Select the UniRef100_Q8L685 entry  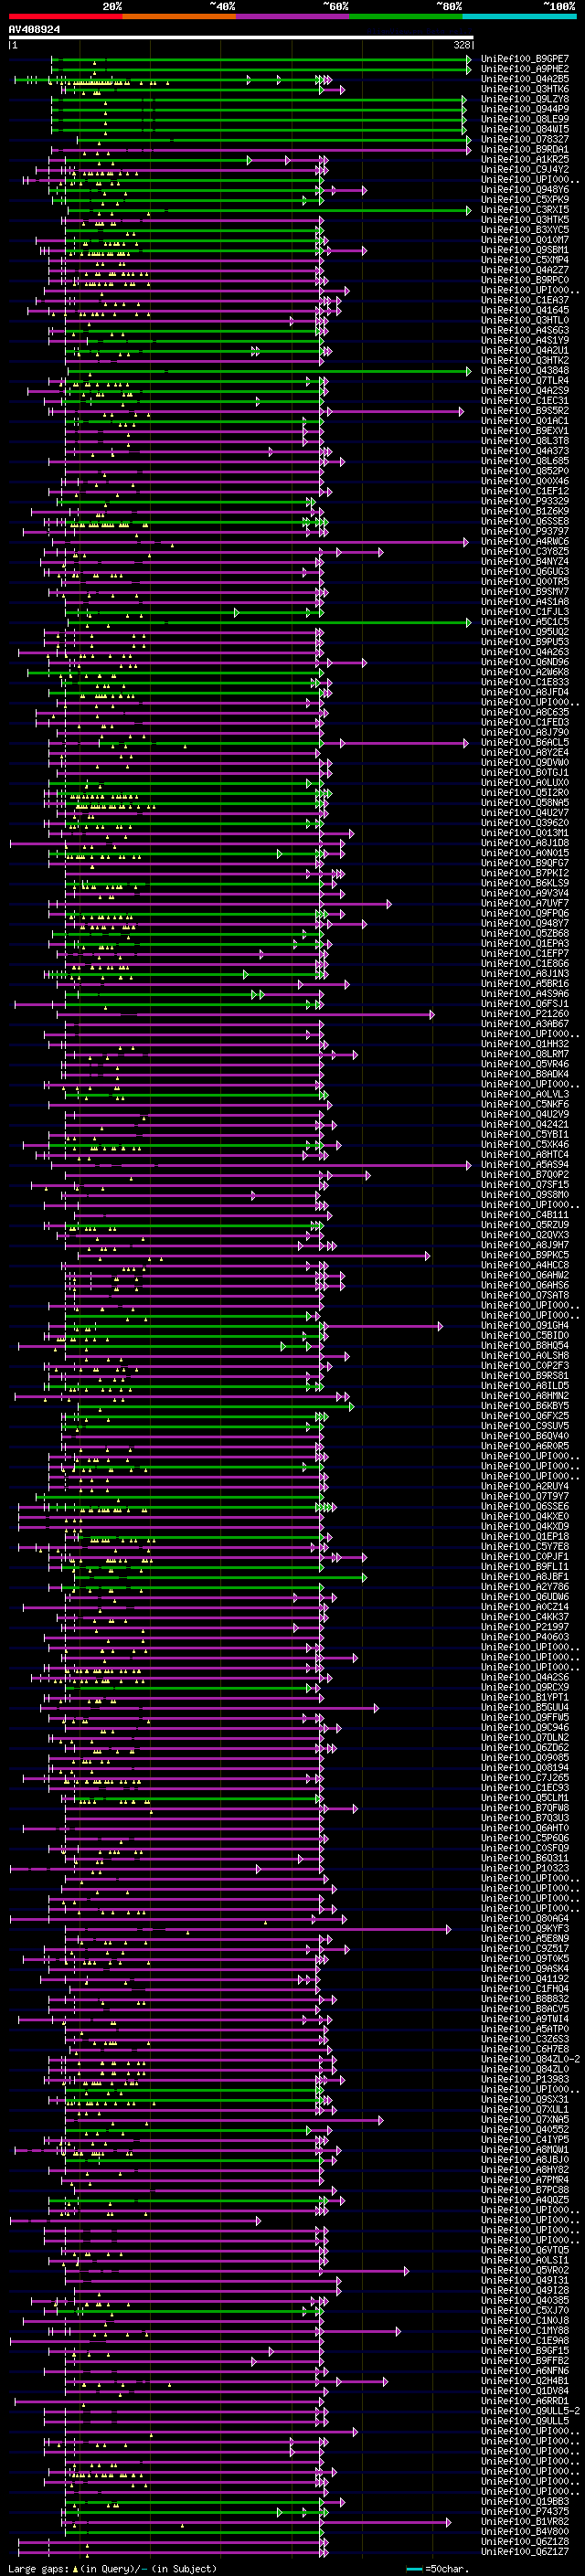pyautogui.click(x=525, y=461)
